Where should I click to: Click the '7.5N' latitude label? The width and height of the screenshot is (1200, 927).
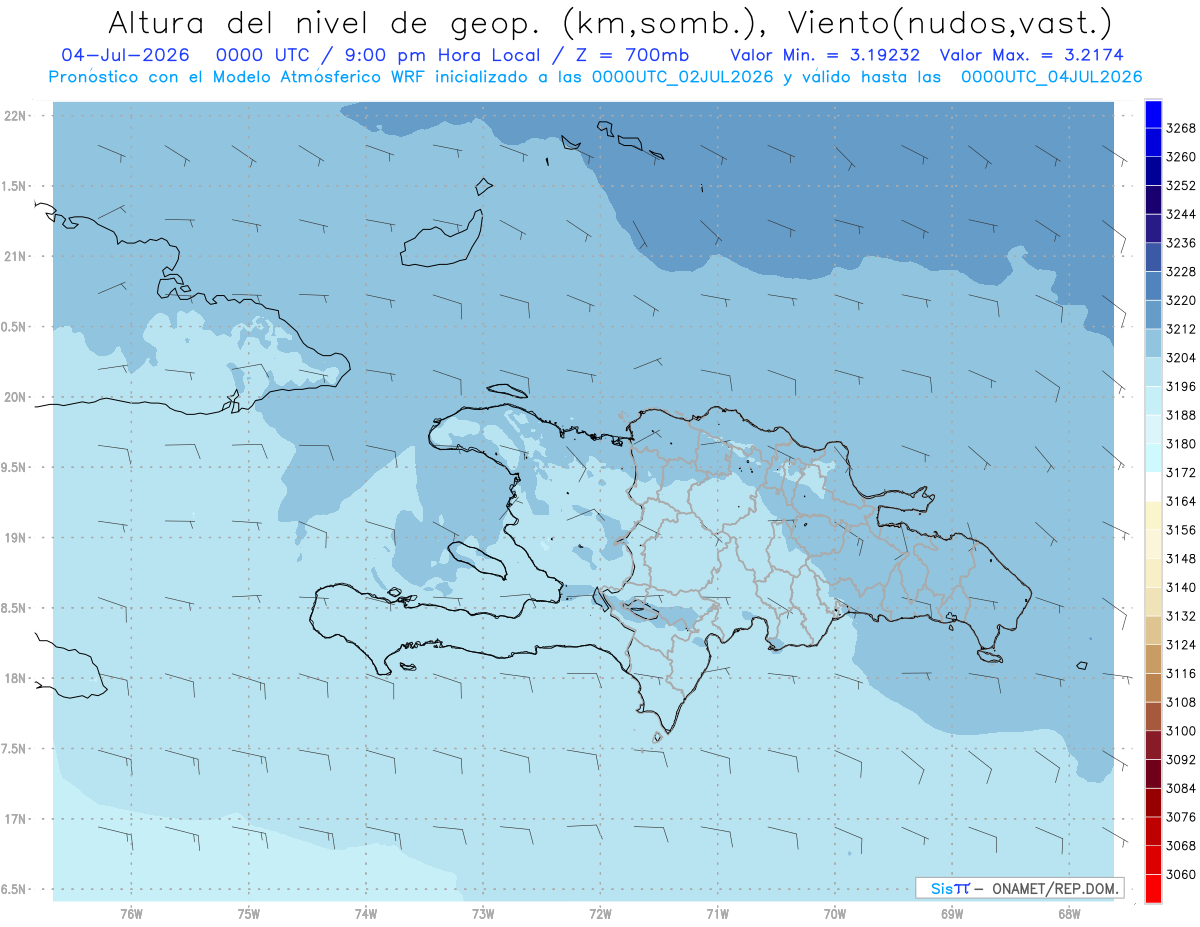click(x=14, y=748)
